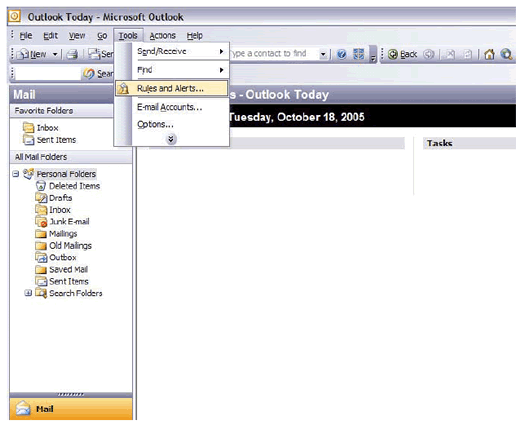The image size is (525, 434).
Task: Expand full Tools menu with chevron
Action: (x=171, y=139)
